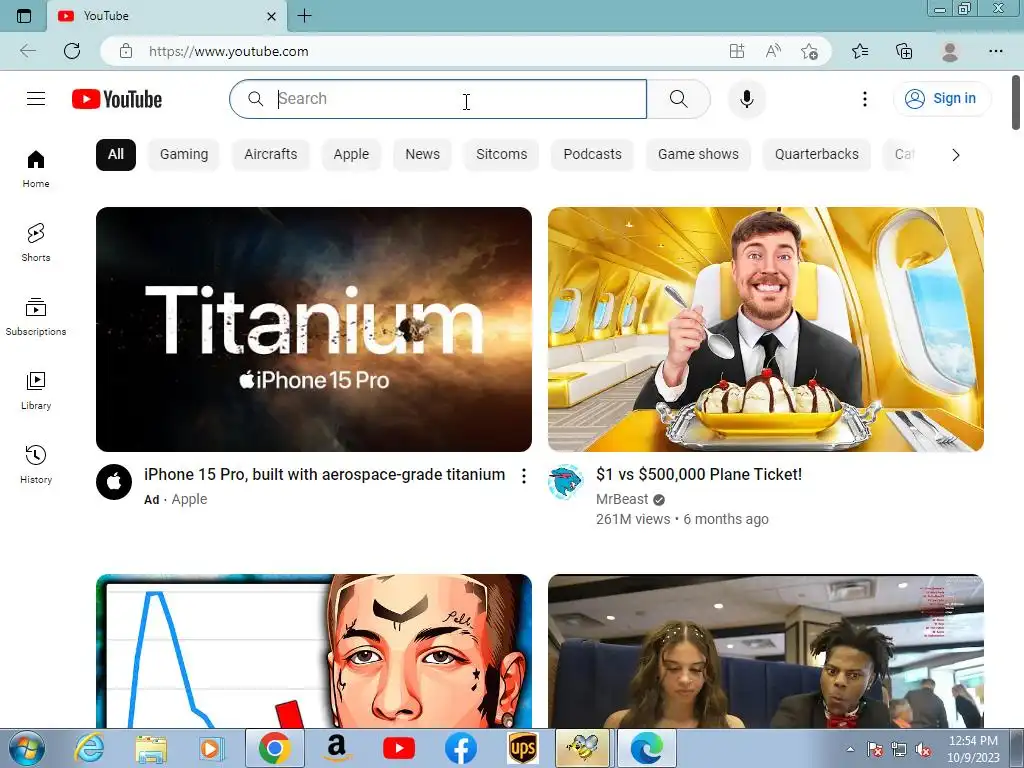1024x768 pixels.
Task: Select the Aircrafts filter chip
Action: tap(270, 155)
